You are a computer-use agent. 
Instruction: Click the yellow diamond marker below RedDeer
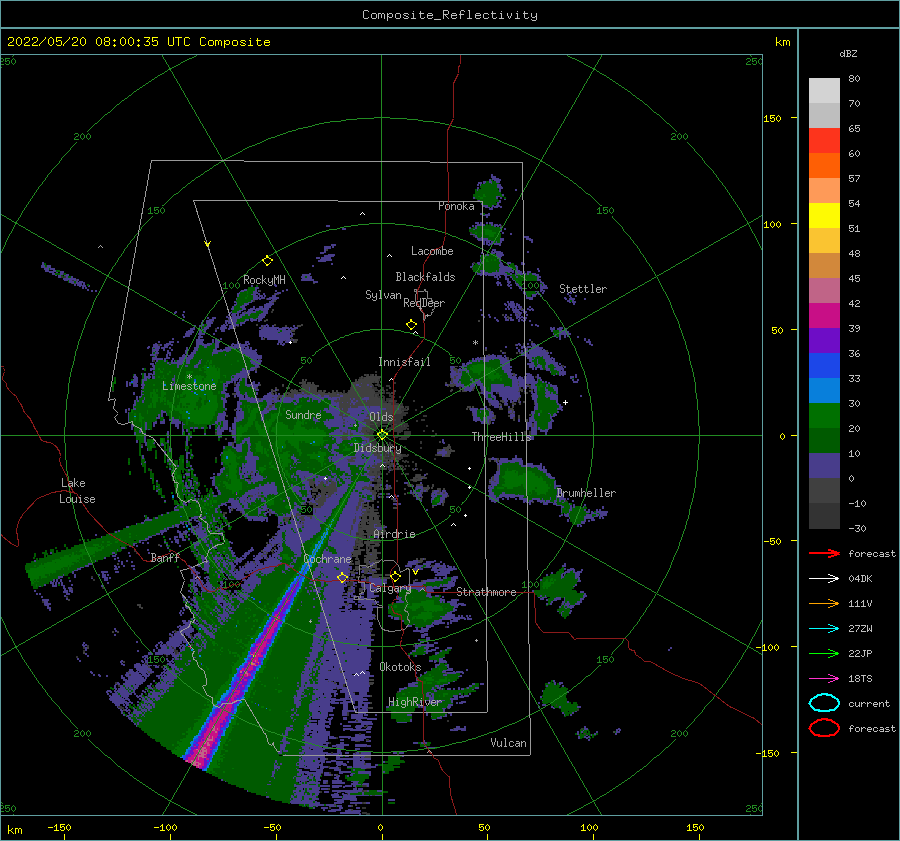point(412,325)
